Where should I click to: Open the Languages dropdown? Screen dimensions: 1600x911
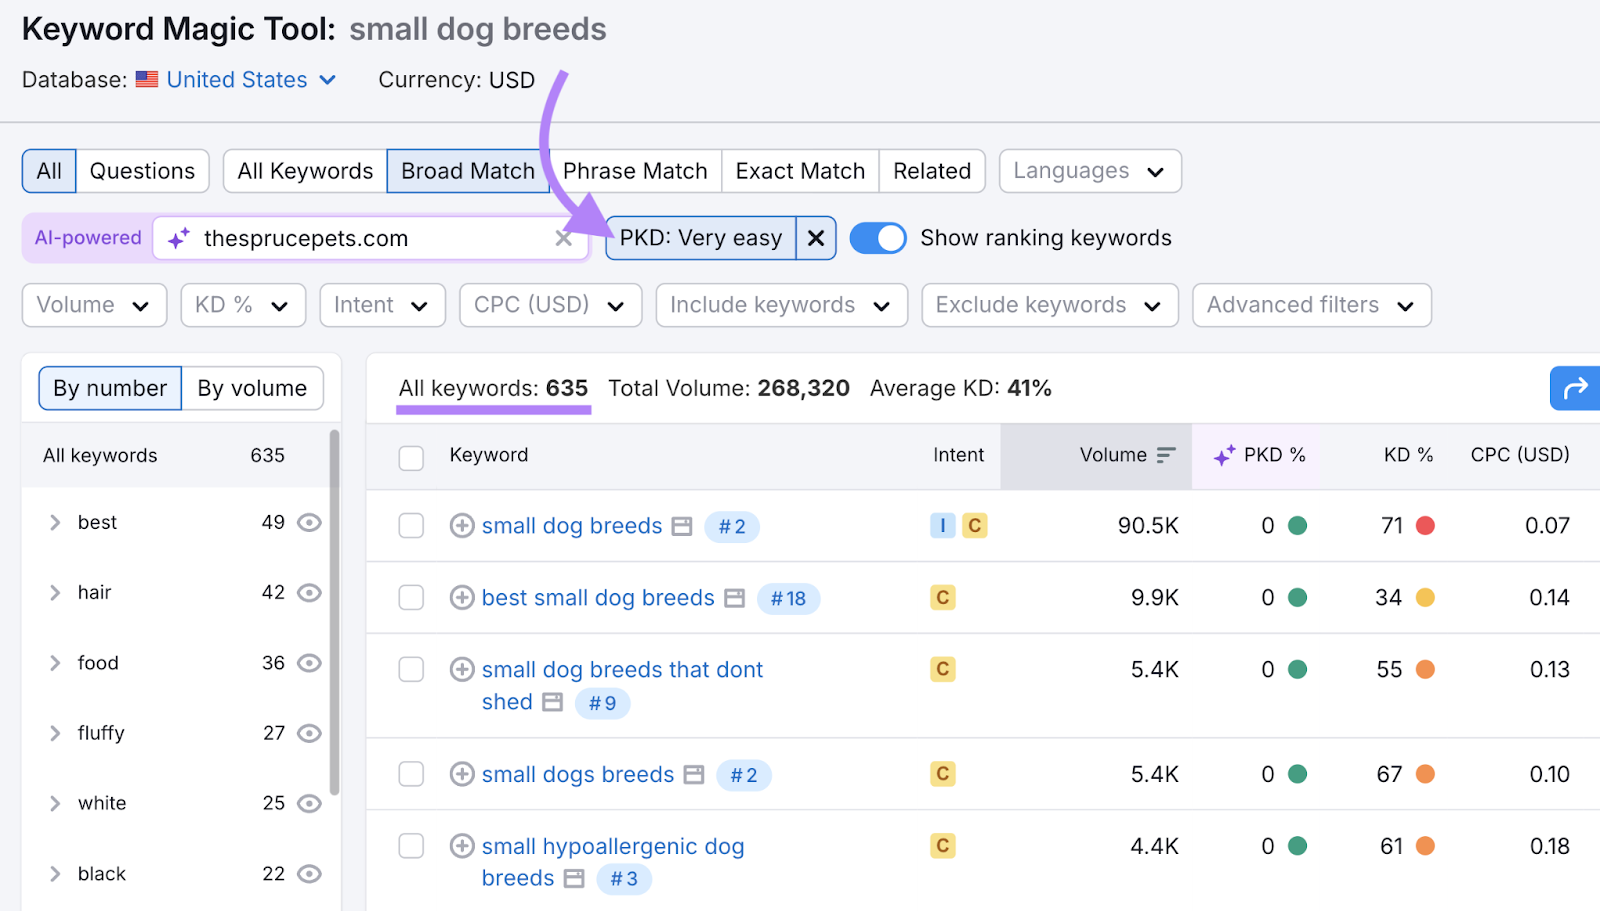pyautogui.click(x=1089, y=170)
